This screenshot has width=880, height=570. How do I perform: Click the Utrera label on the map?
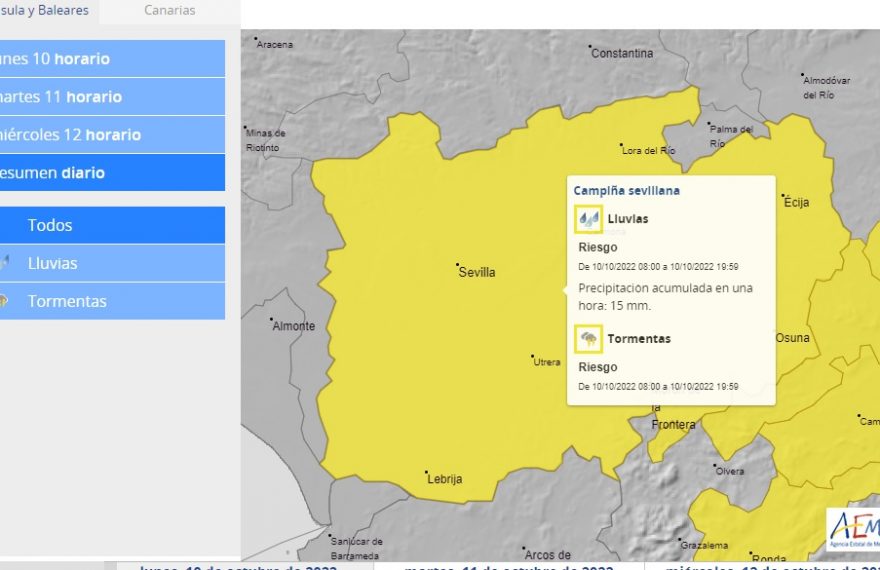tap(547, 362)
